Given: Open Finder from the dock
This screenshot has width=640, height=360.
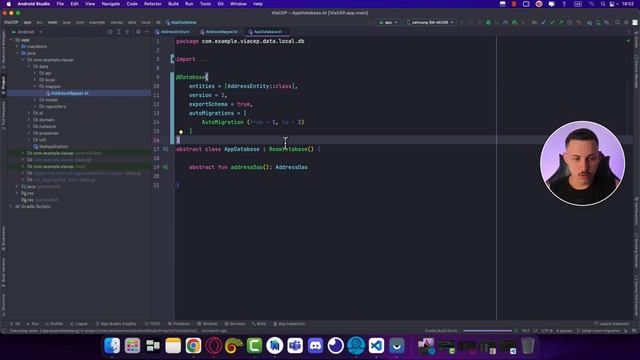Looking at the screenshot, I should point(112,346).
